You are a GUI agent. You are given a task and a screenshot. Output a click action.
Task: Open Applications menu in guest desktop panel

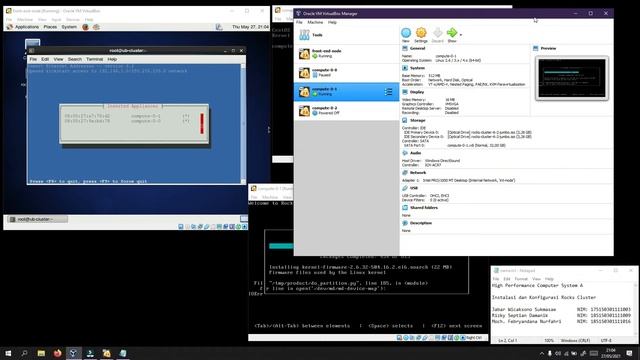[27, 27]
